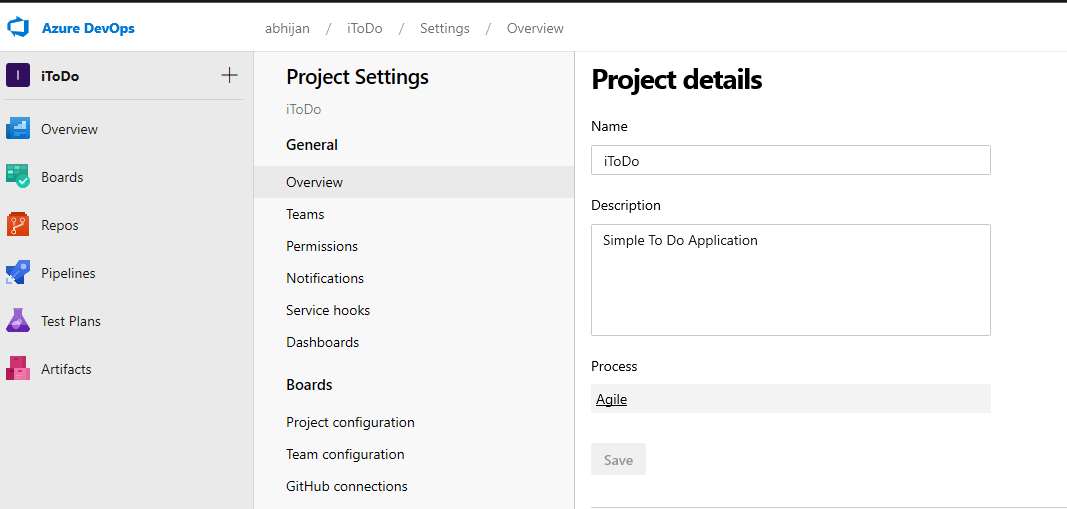The width and height of the screenshot is (1067, 509).
Task: Open the Repos icon in sidebar
Action: click(x=18, y=225)
